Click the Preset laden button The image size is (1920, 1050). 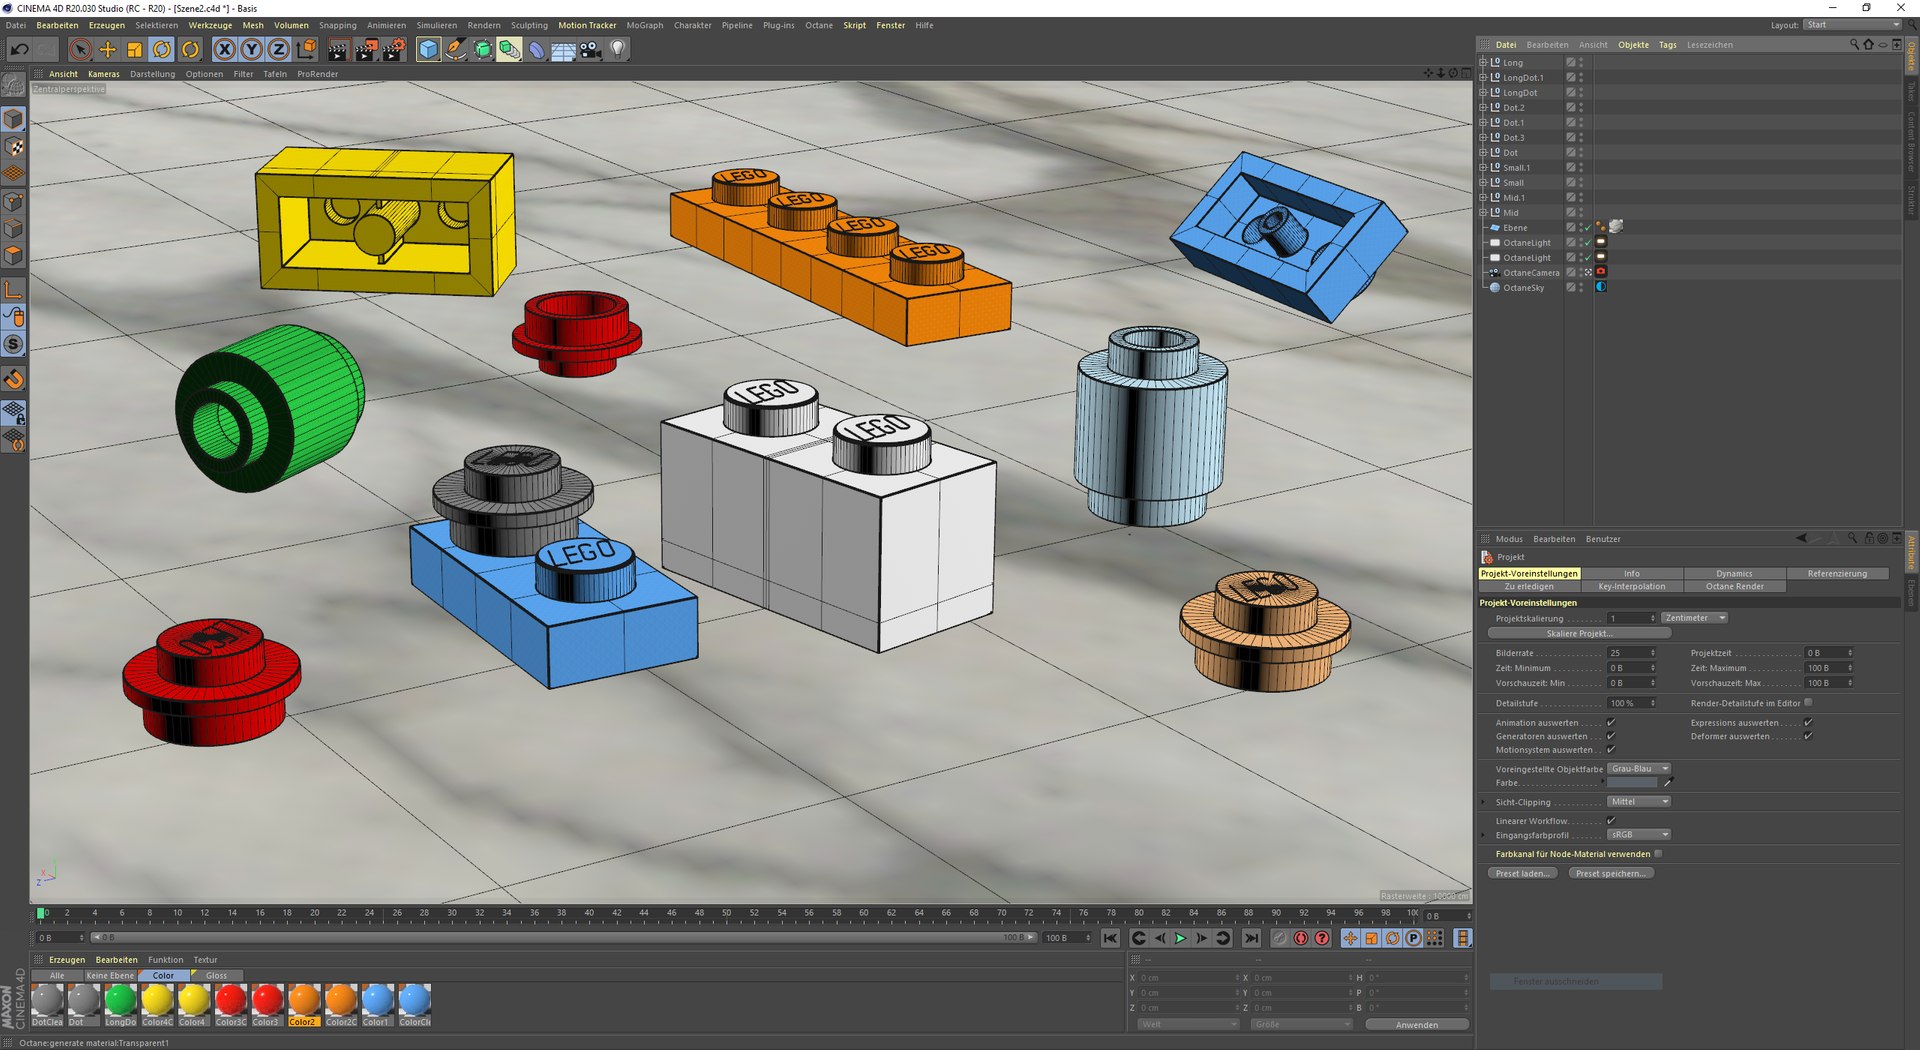1522,874
